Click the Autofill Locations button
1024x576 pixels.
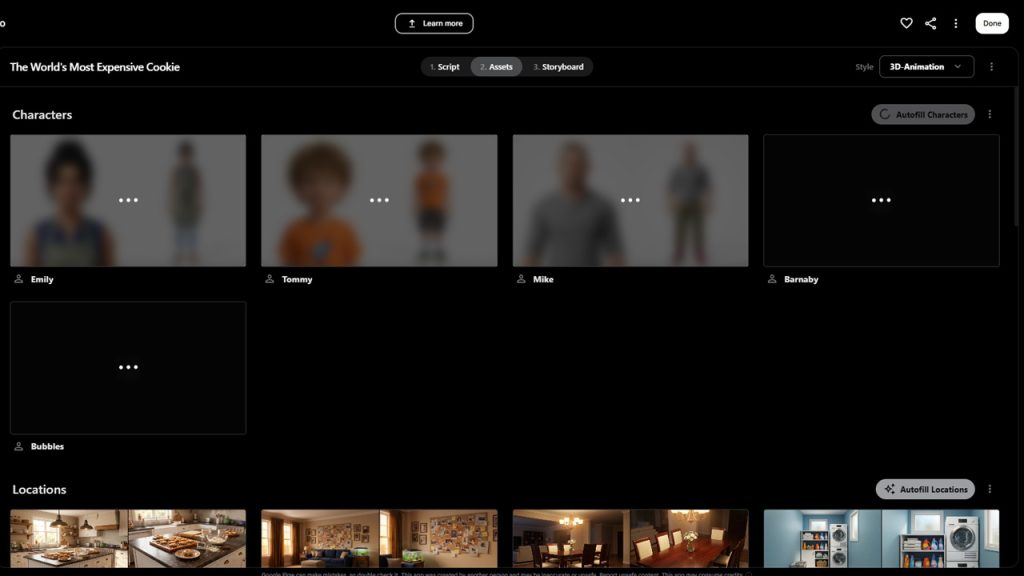925,489
